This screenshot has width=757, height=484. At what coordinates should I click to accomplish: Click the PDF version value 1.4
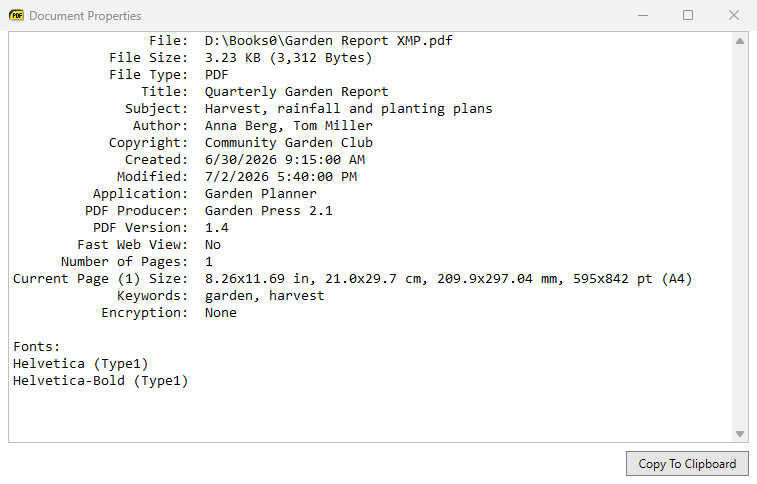tap(217, 228)
